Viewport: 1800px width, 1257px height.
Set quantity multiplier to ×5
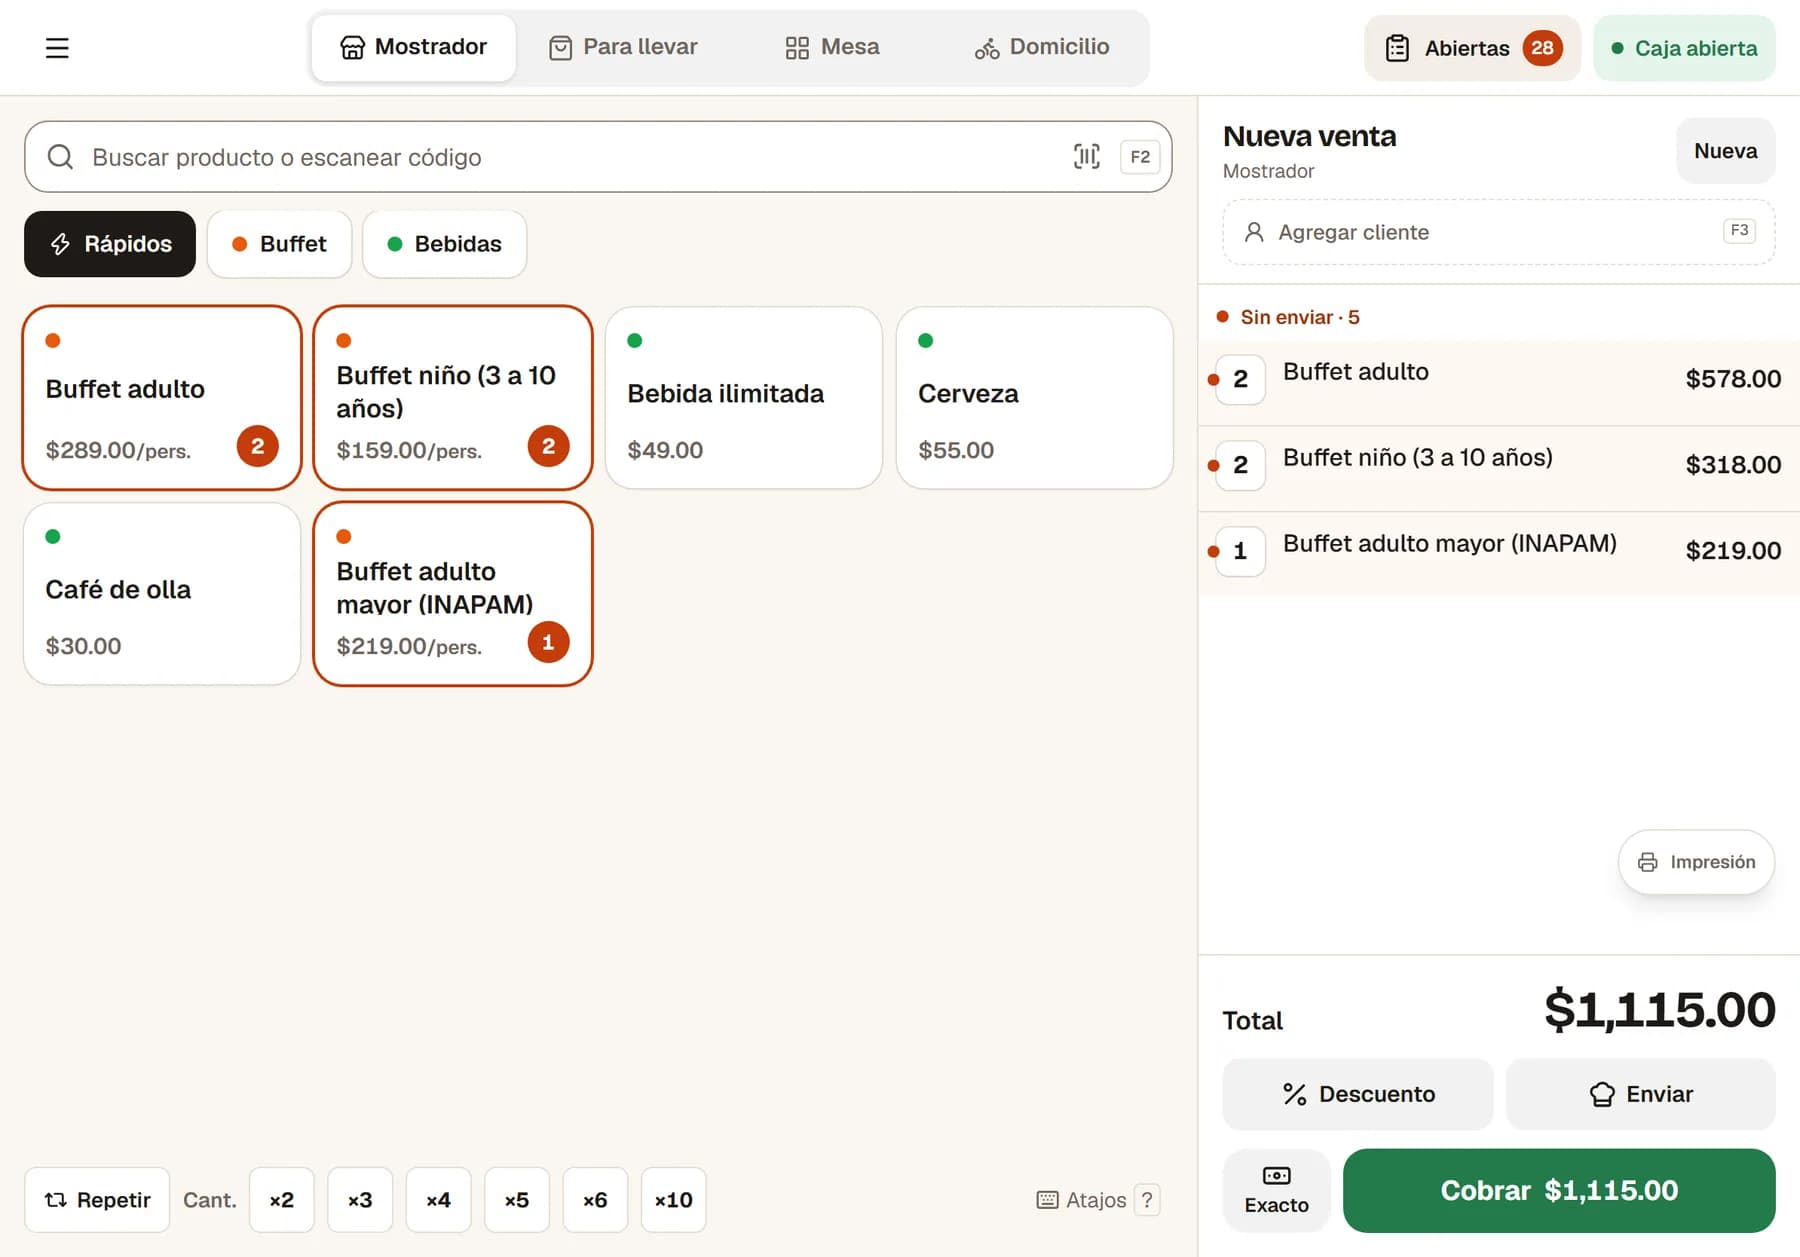516,1200
